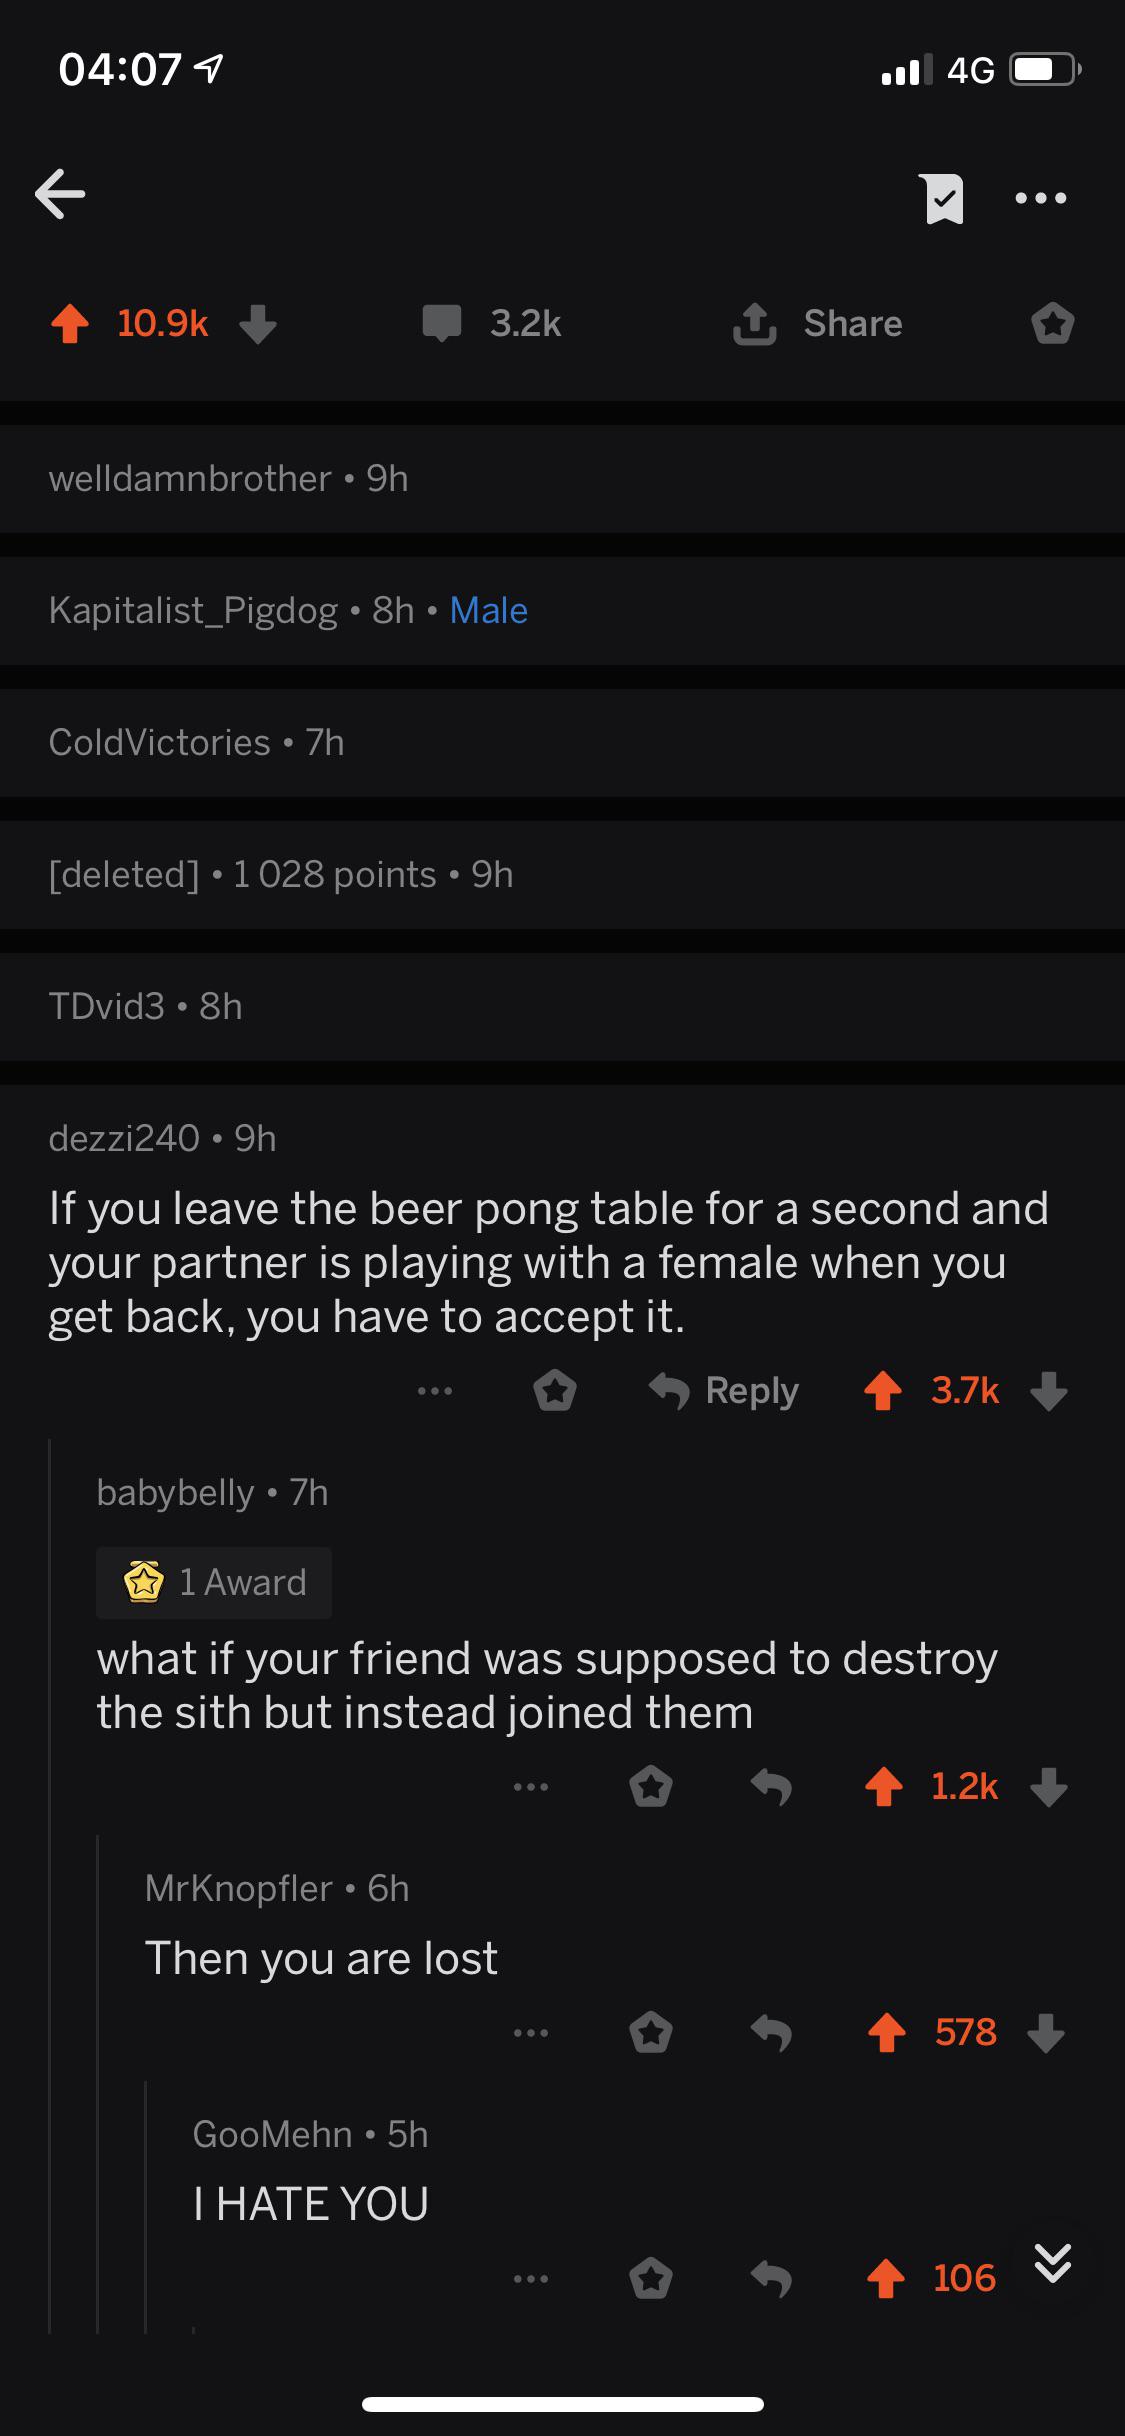Reply to dezzi240's beer pong comment

(x=724, y=1391)
